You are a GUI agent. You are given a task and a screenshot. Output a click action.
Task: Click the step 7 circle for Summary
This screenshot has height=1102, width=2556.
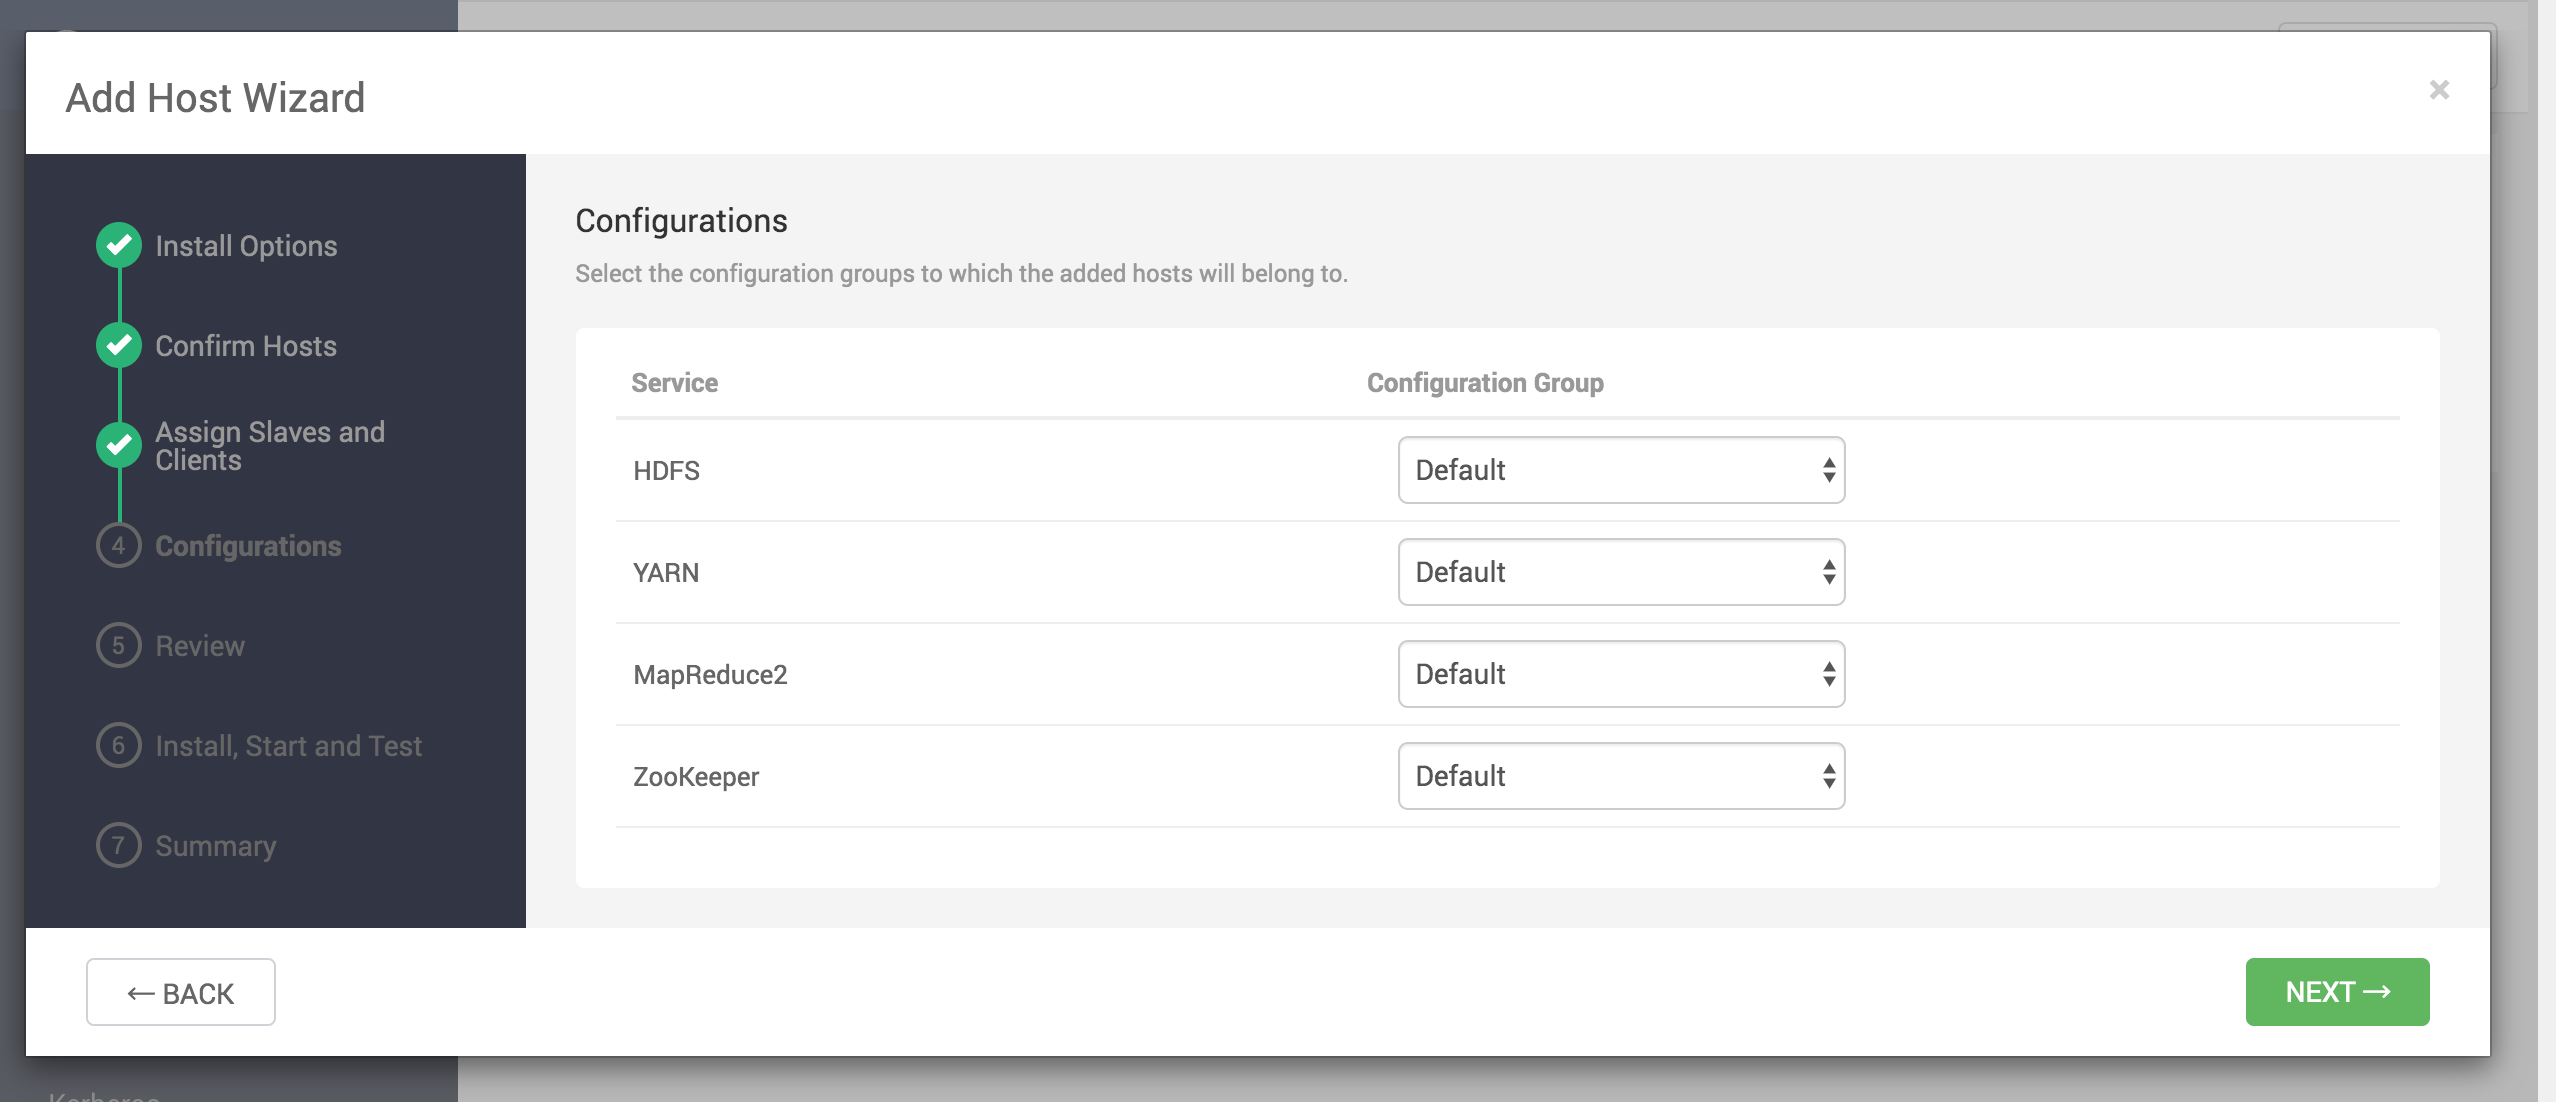(119, 845)
